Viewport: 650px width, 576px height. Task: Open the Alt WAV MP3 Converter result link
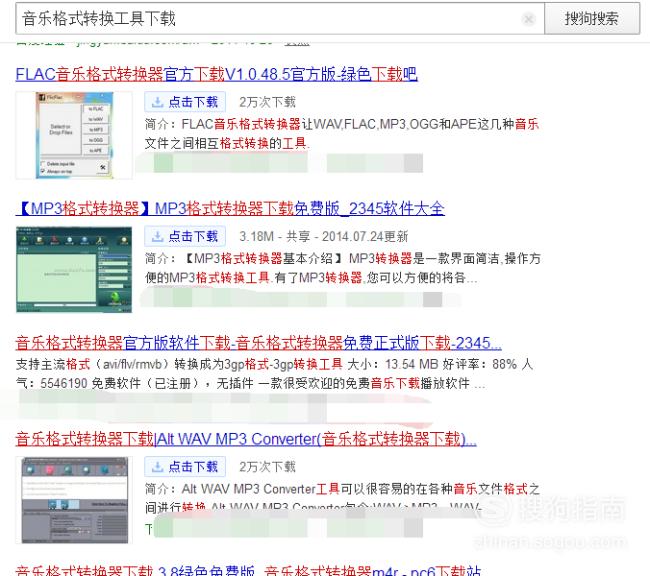[x=246, y=439]
